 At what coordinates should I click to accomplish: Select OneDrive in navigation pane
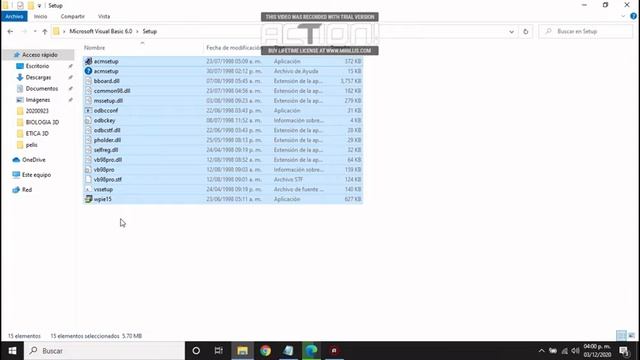point(33,160)
